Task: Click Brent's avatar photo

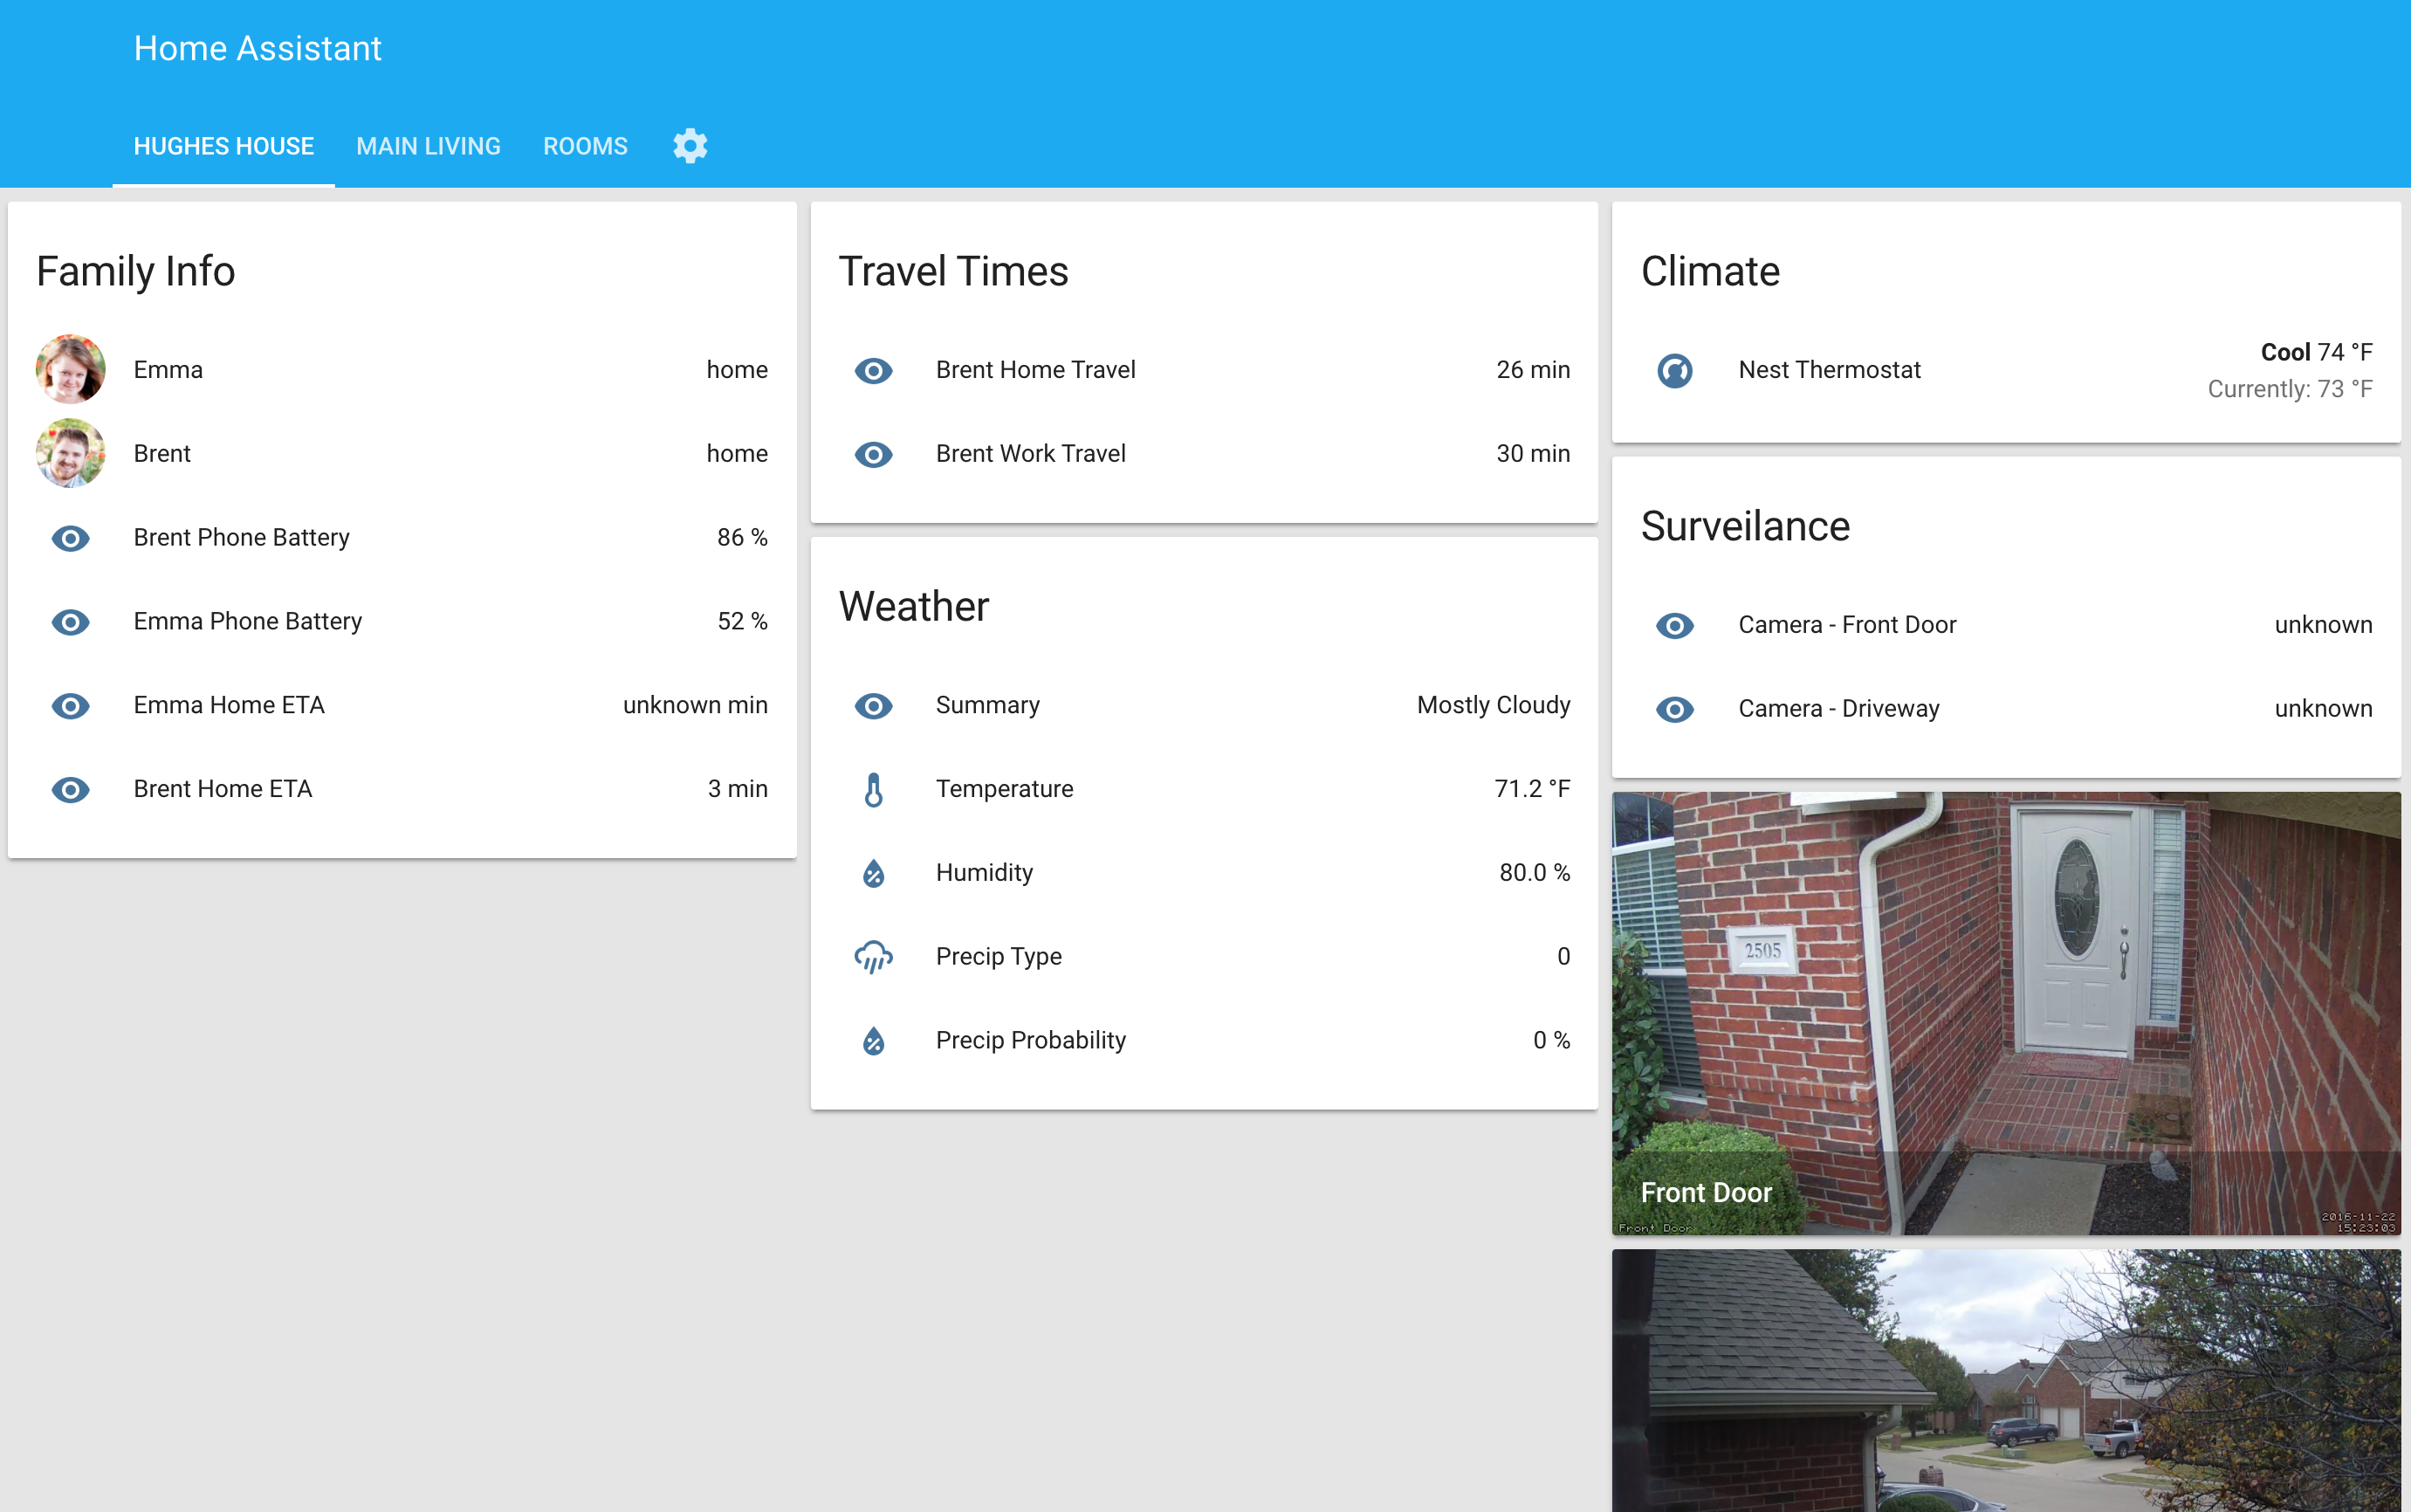Action: coord(70,453)
